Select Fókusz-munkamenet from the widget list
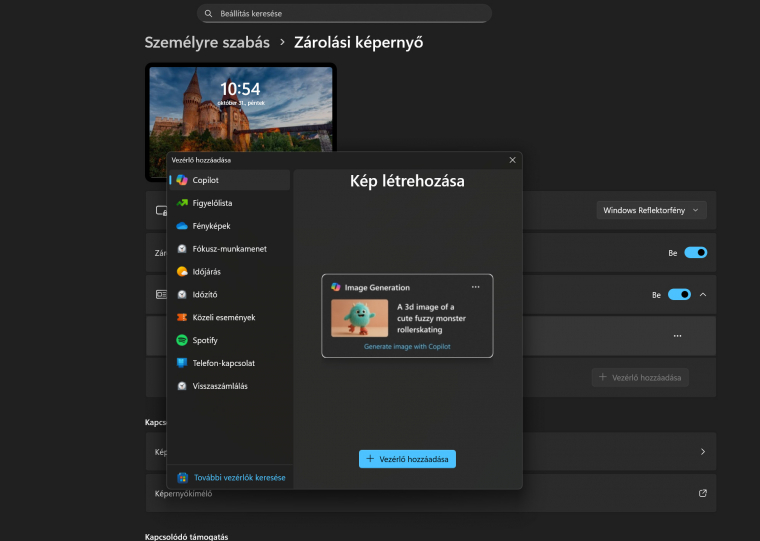 tap(229, 249)
